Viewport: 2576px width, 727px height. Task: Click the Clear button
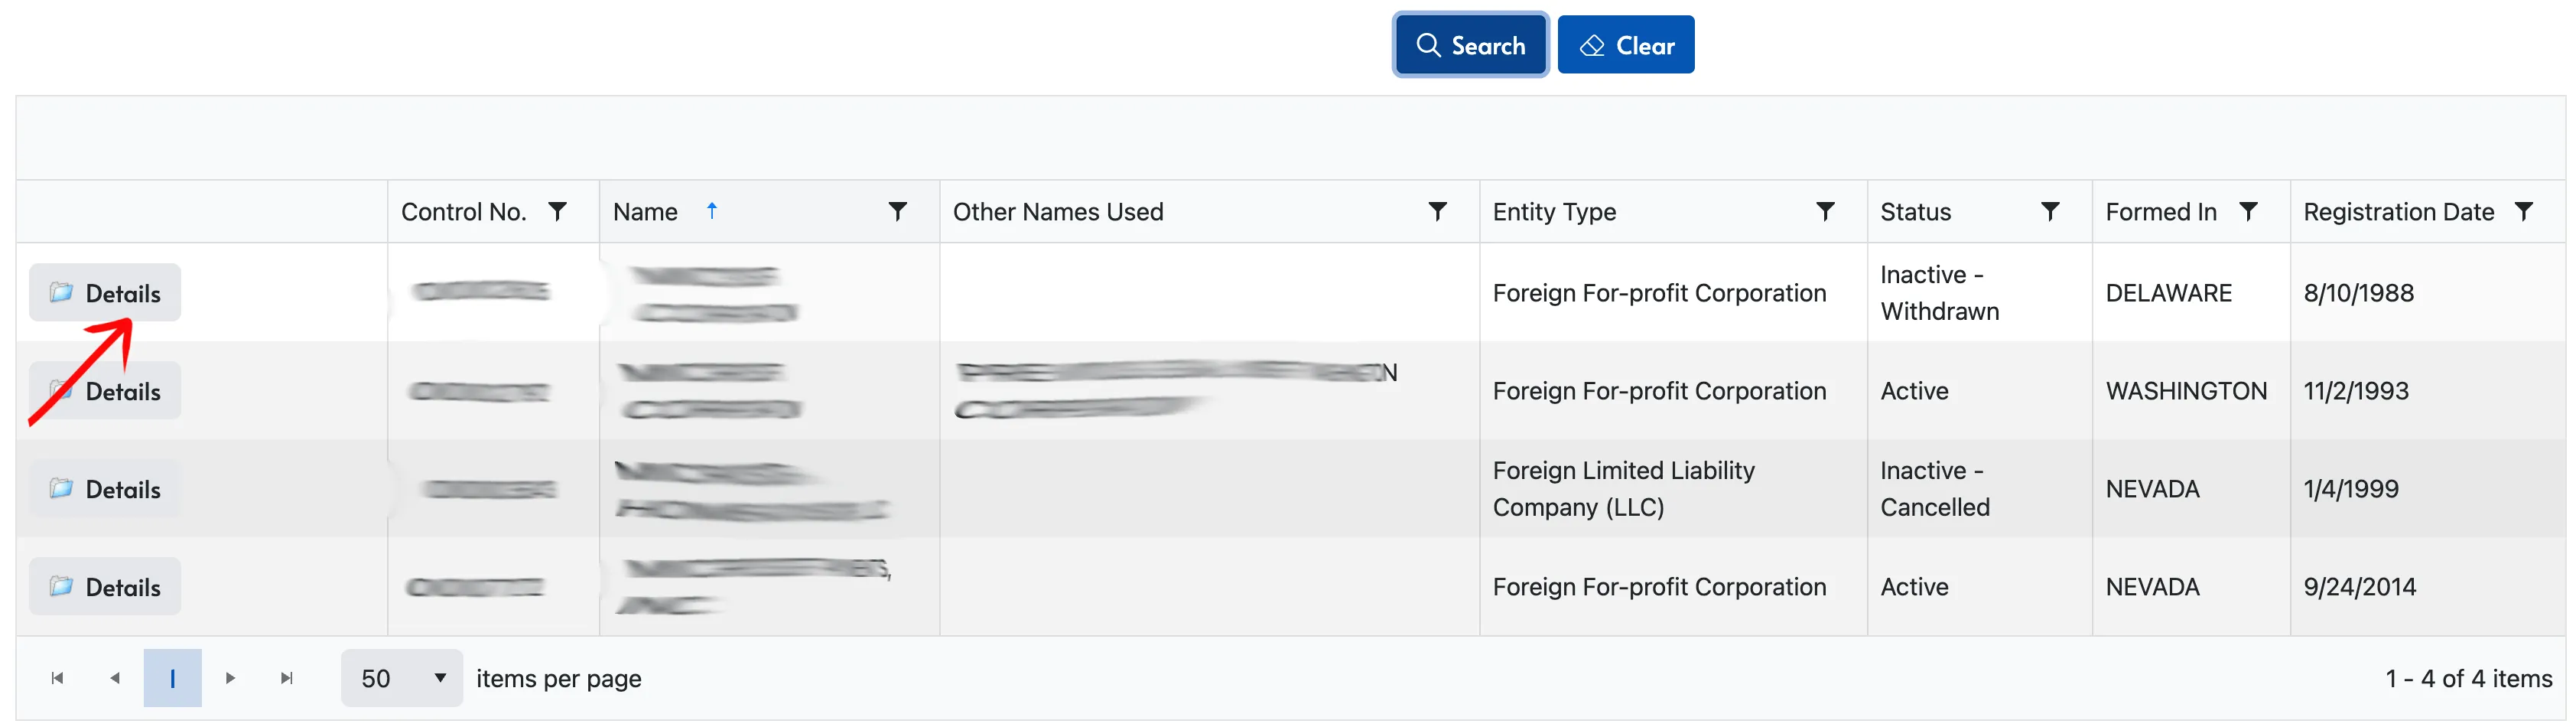[x=1625, y=45]
